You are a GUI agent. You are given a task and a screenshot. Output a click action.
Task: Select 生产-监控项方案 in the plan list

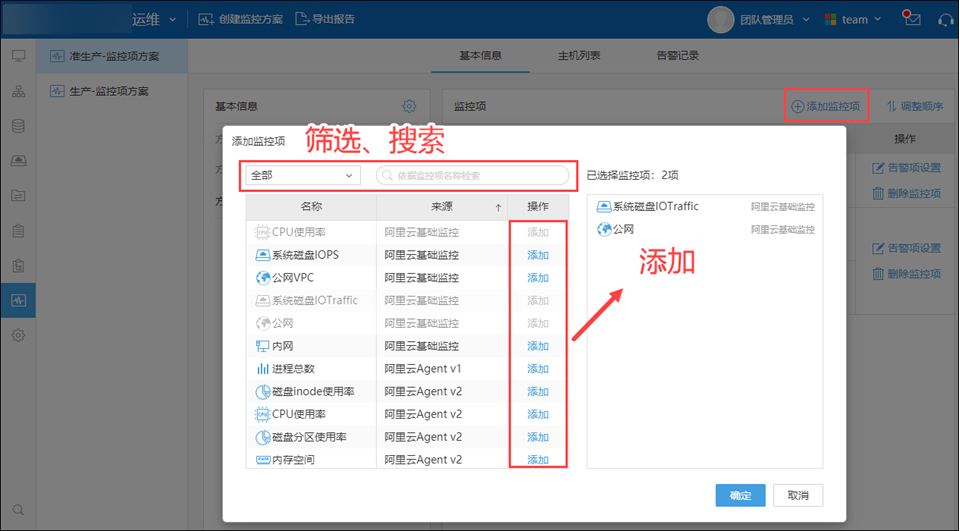tap(108, 91)
